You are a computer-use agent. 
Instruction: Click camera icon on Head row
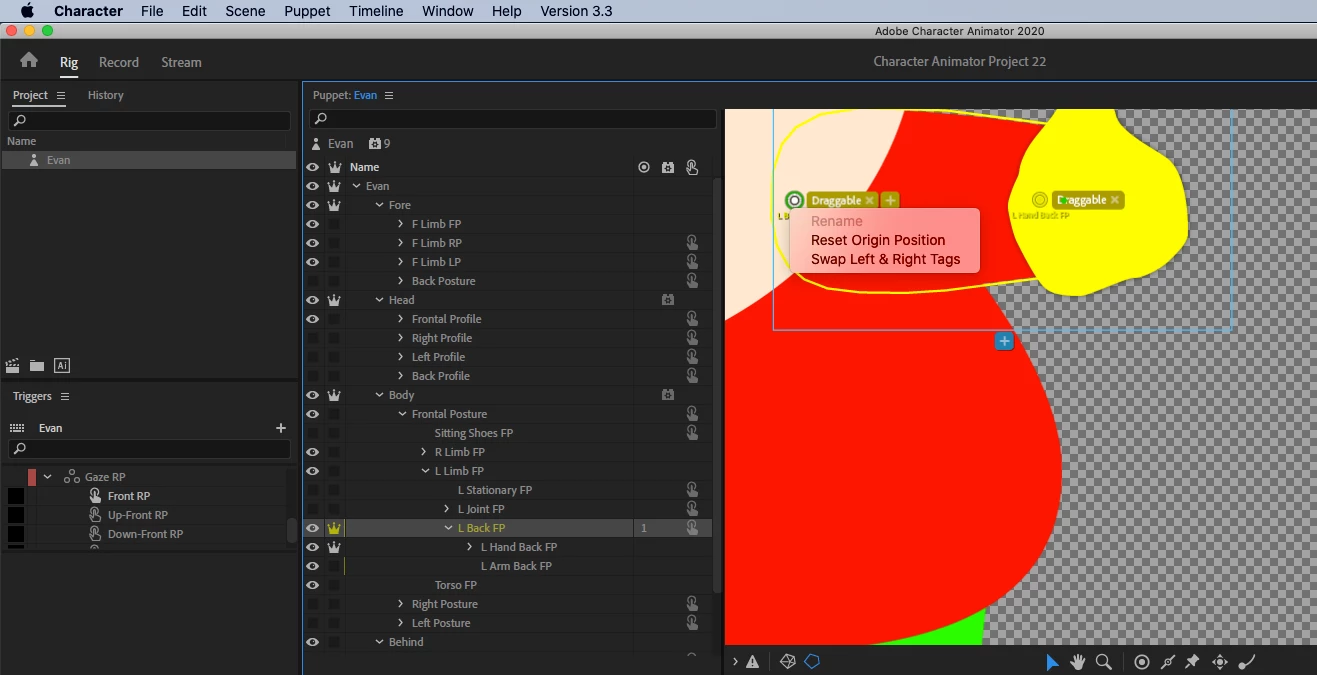point(668,300)
